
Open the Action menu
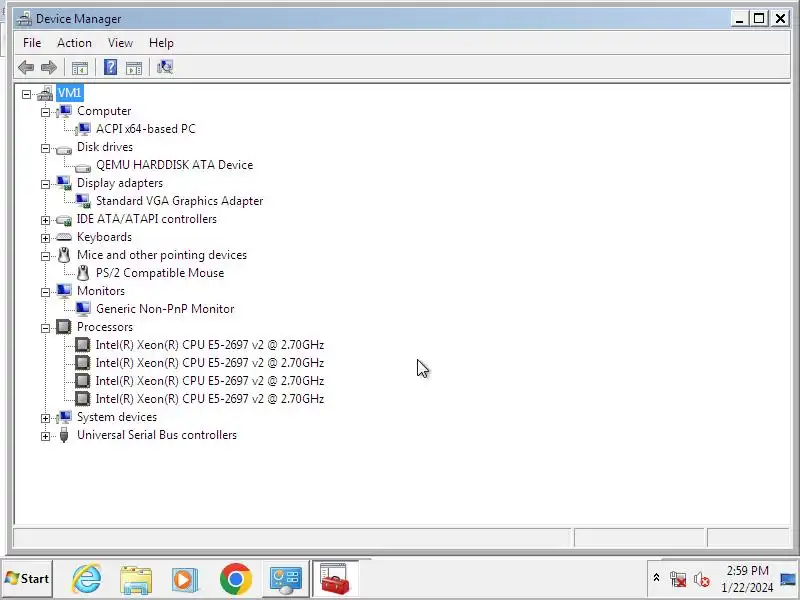point(74,43)
